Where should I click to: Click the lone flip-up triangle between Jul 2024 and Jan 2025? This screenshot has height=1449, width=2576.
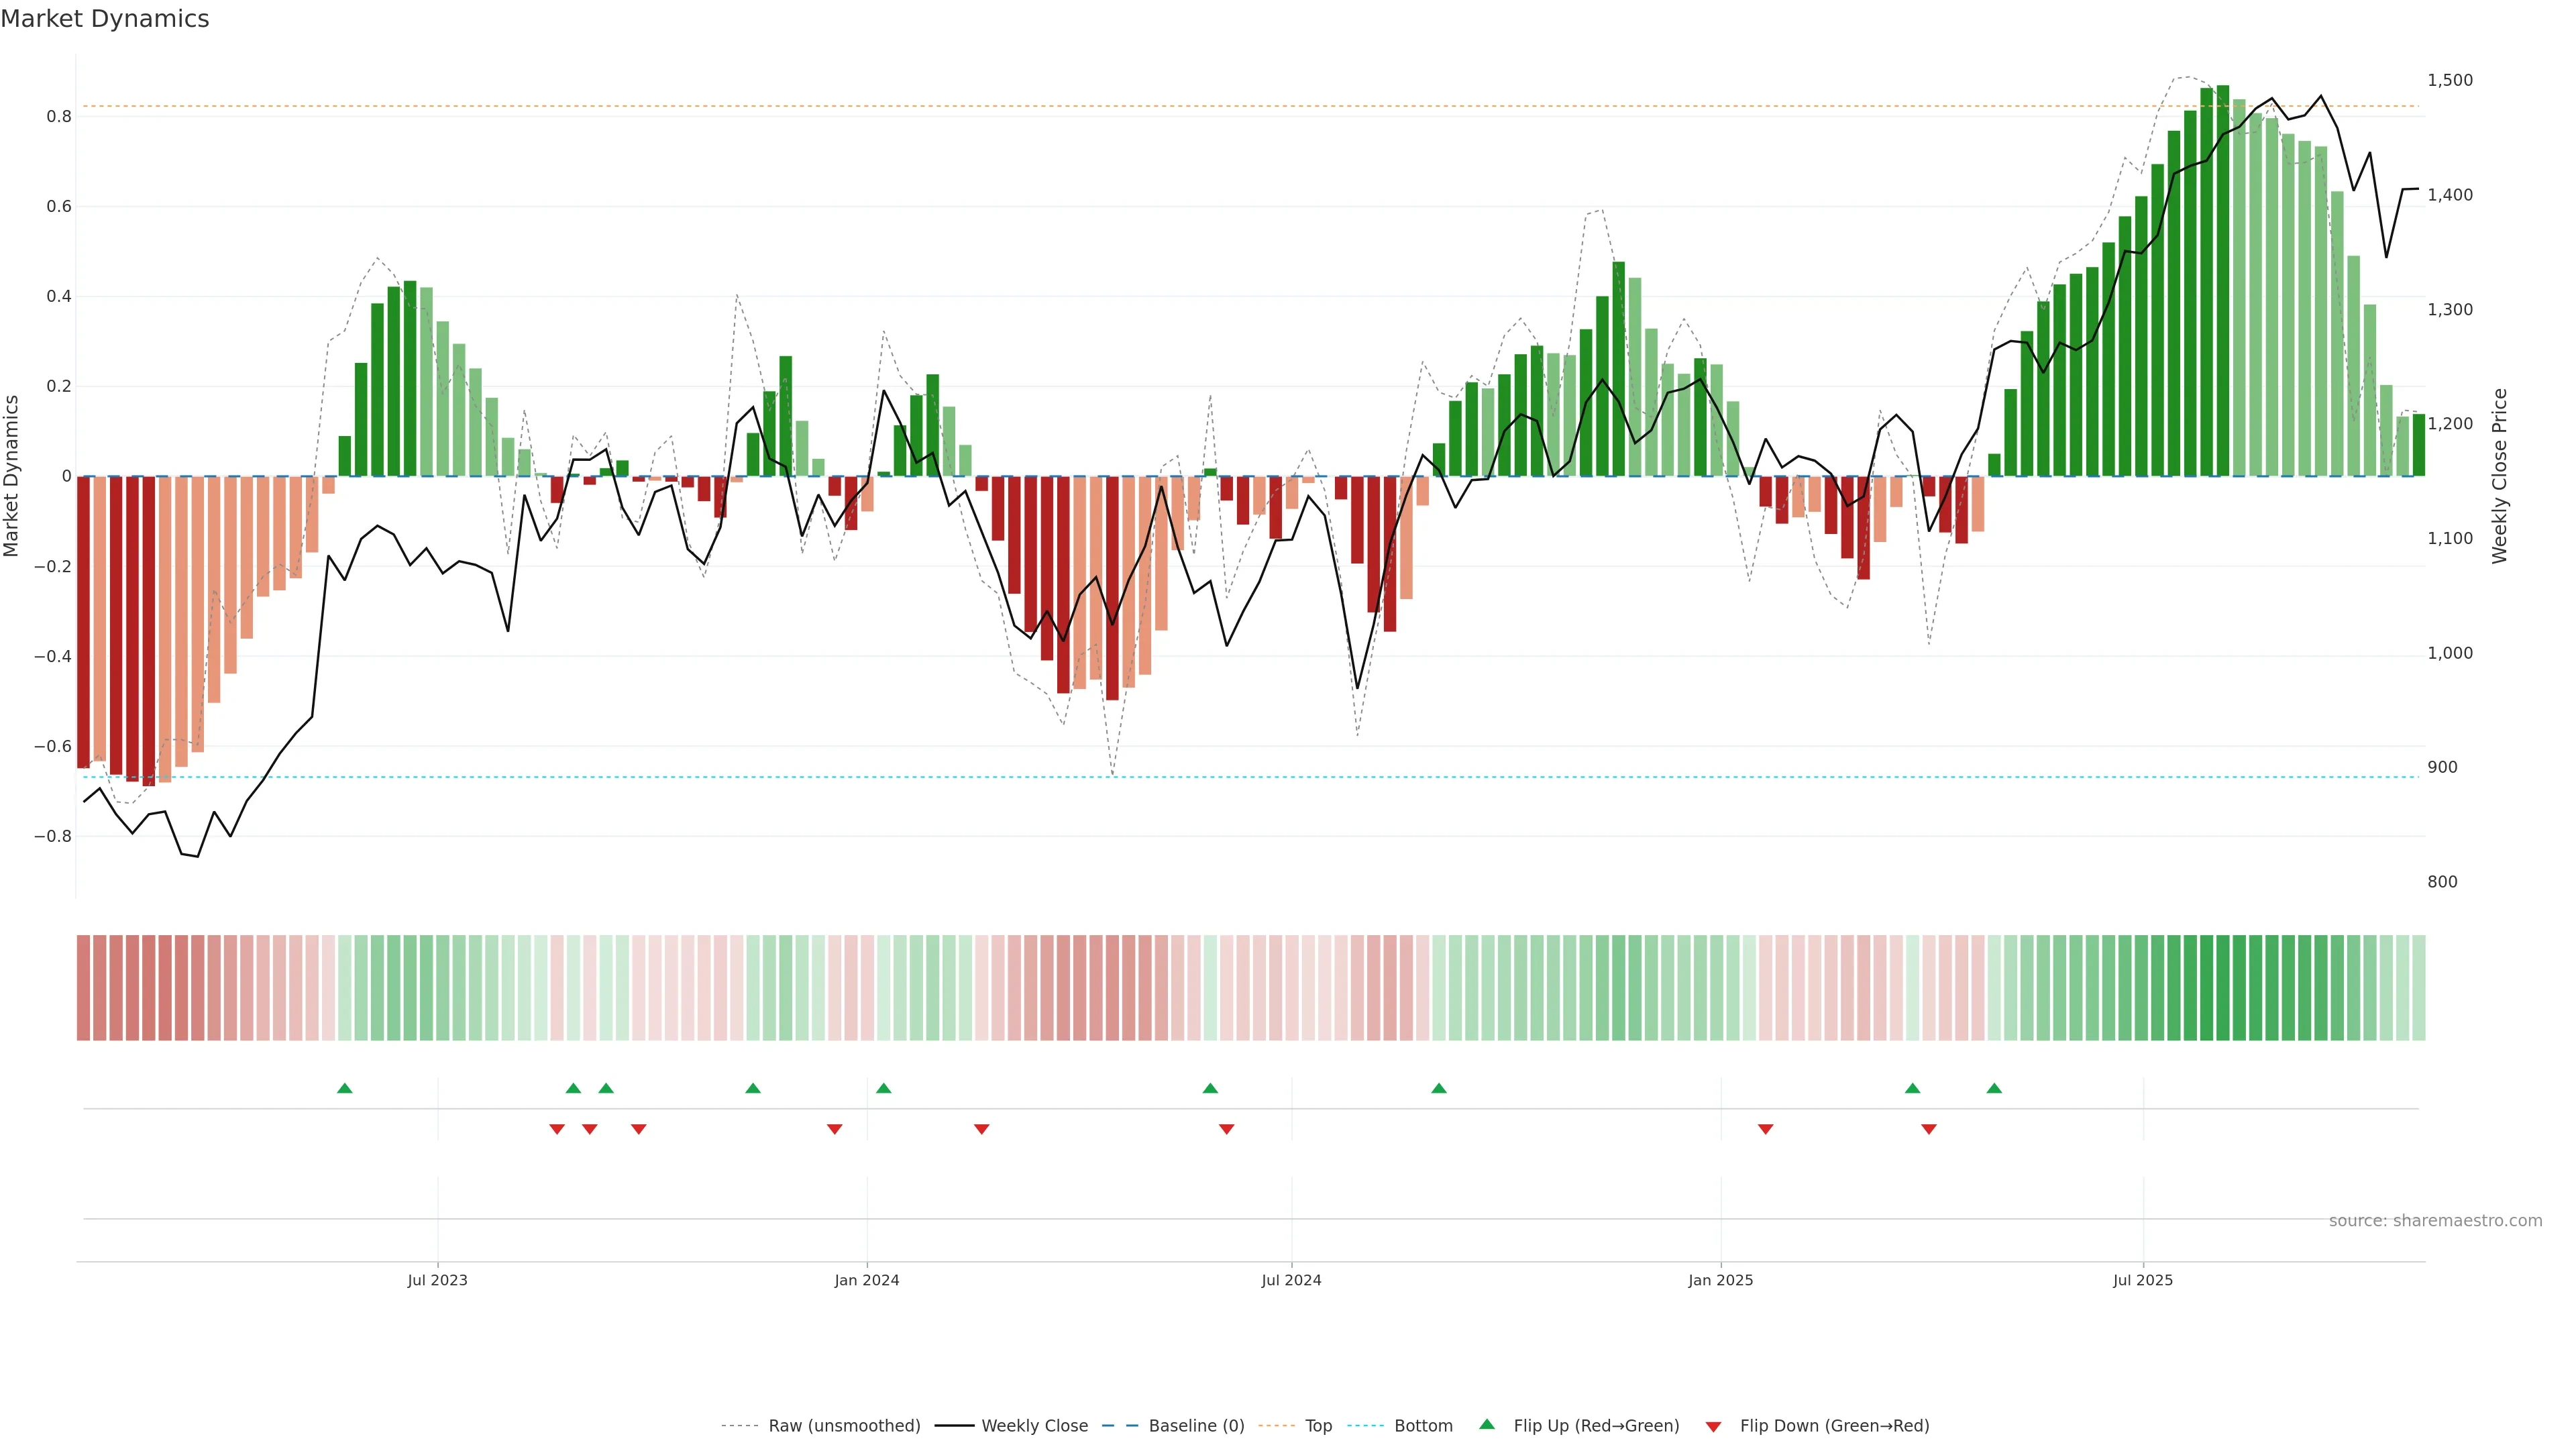[1438, 1088]
